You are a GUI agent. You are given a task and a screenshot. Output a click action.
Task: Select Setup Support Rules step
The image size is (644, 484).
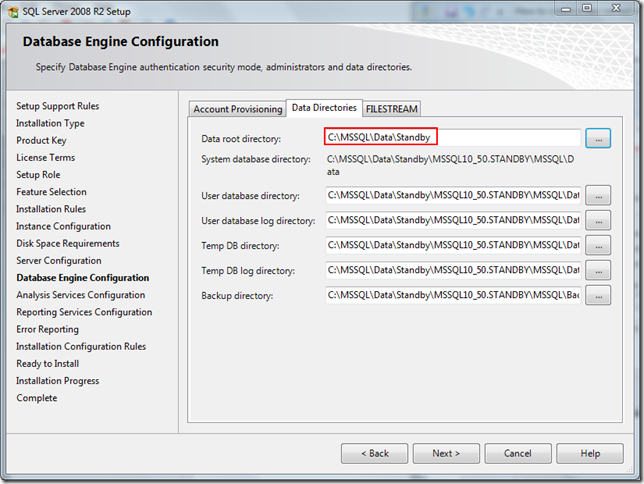click(x=58, y=106)
